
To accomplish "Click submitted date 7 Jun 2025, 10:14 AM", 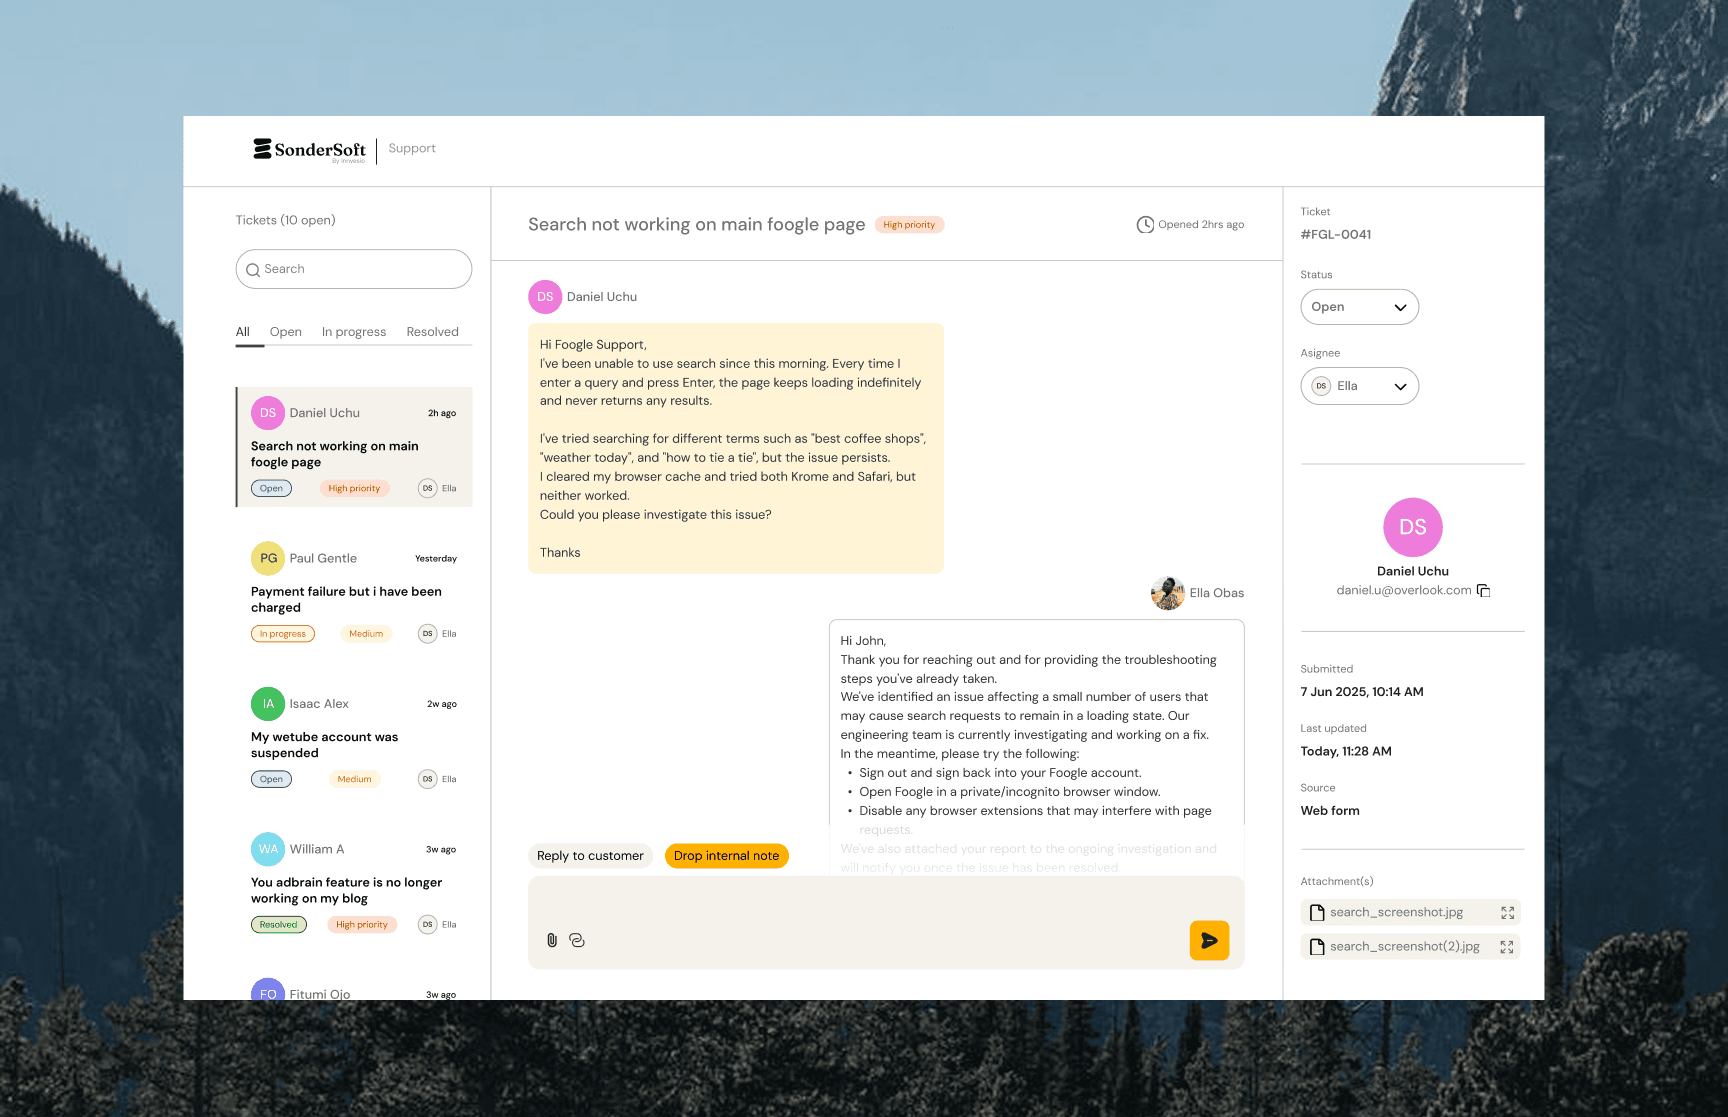I will point(1362,692).
